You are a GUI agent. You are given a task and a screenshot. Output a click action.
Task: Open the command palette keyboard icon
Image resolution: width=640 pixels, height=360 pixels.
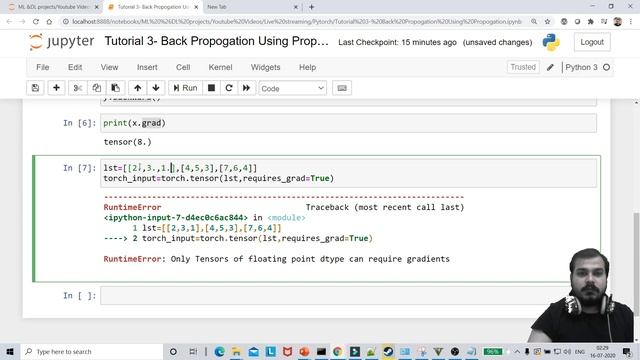(x=342, y=88)
